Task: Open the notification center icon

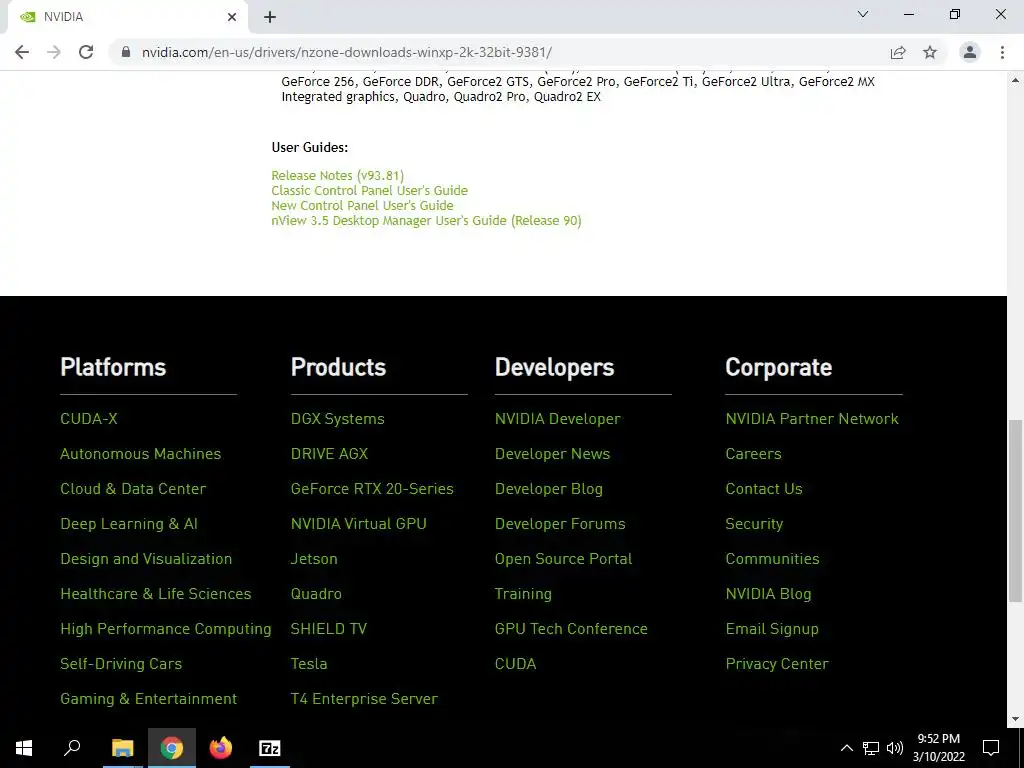Action: pos(991,748)
